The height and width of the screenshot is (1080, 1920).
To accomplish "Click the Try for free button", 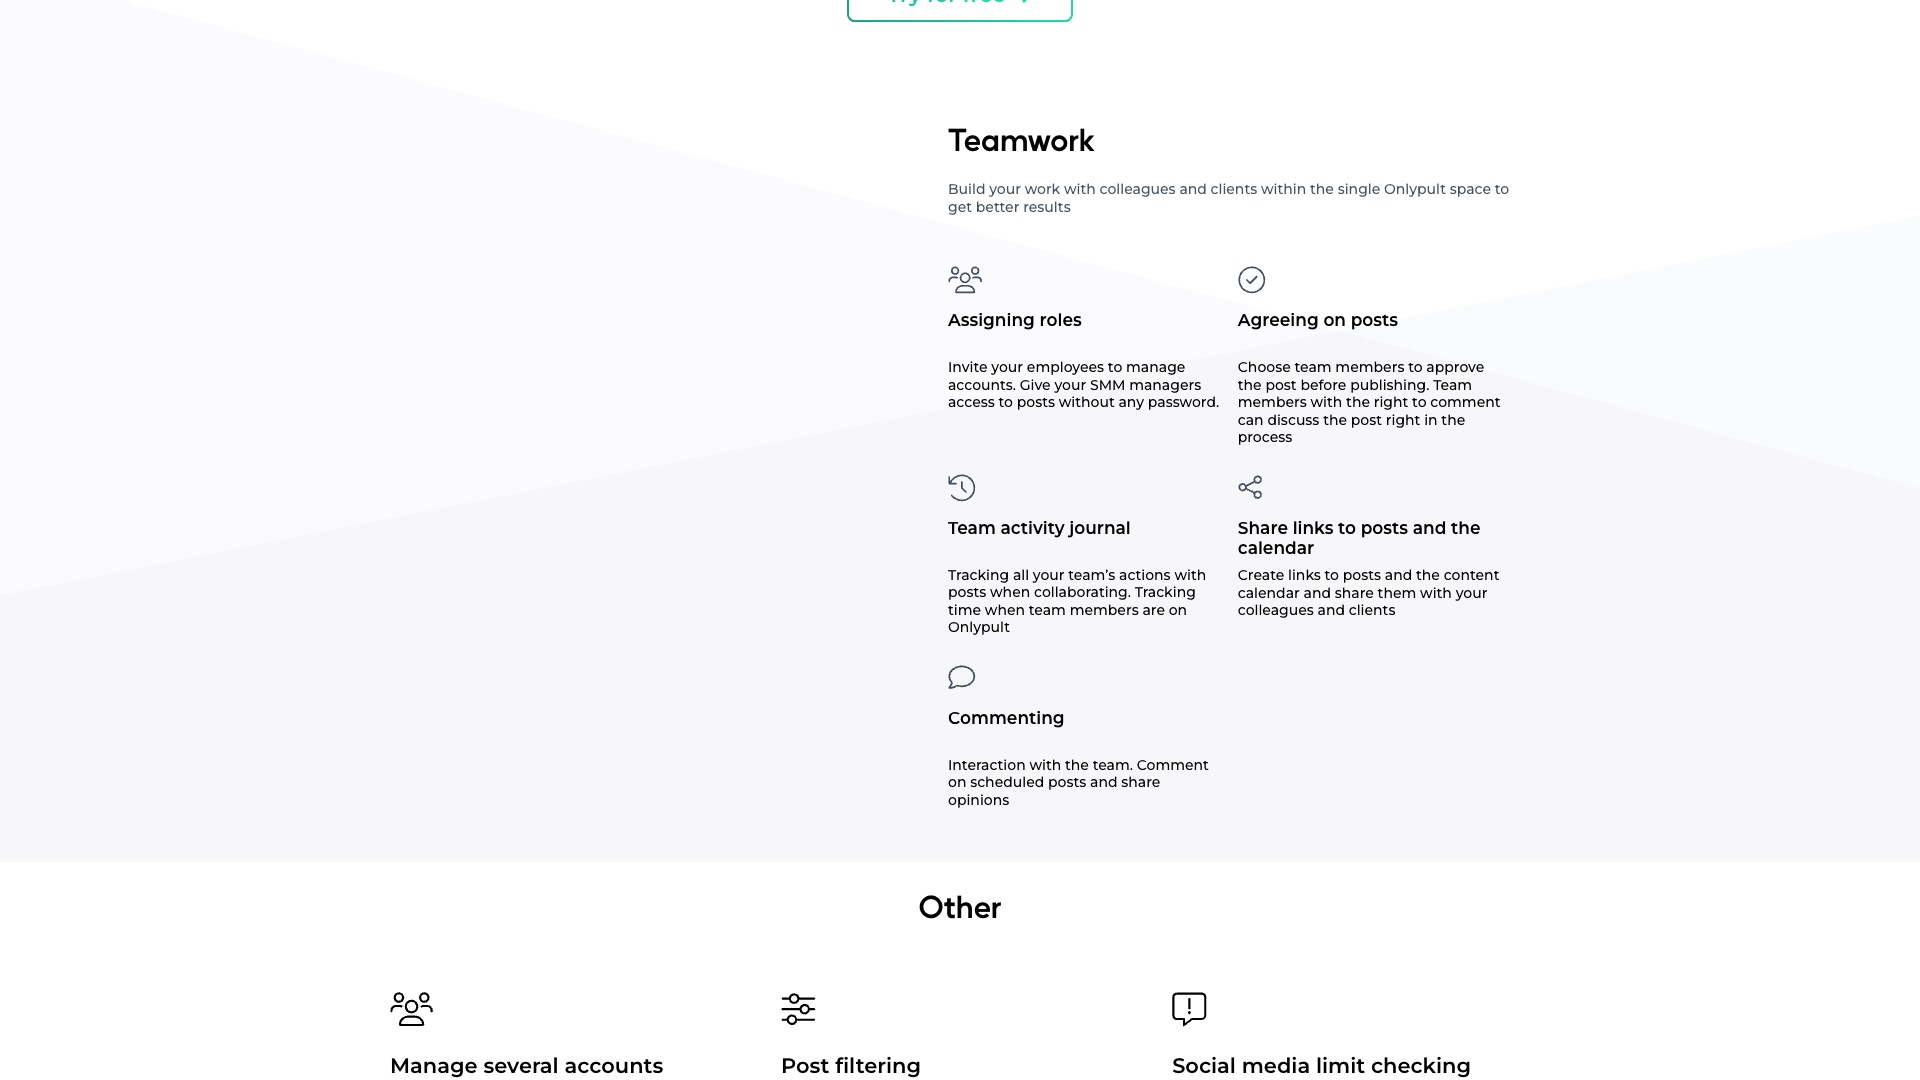I will [959, 5].
